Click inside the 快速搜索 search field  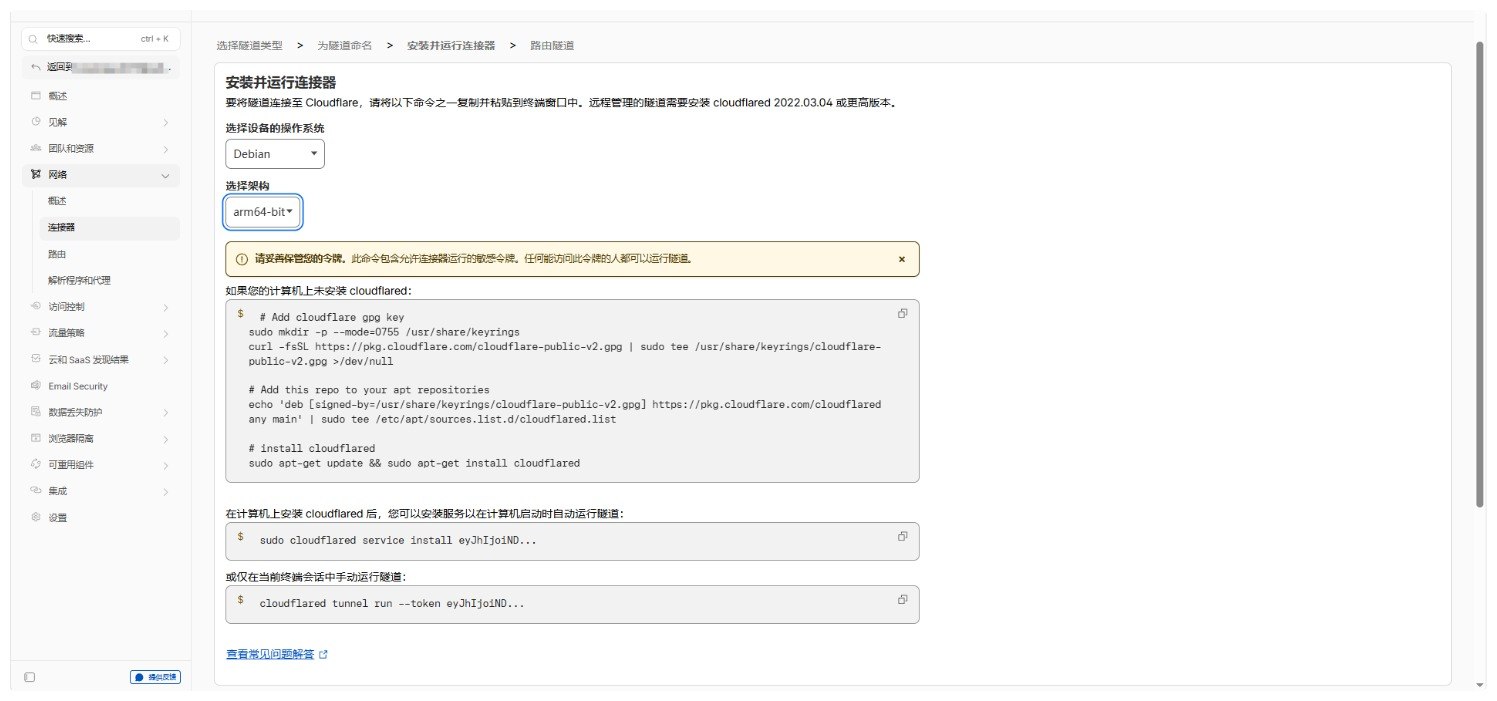pos(101,39)
